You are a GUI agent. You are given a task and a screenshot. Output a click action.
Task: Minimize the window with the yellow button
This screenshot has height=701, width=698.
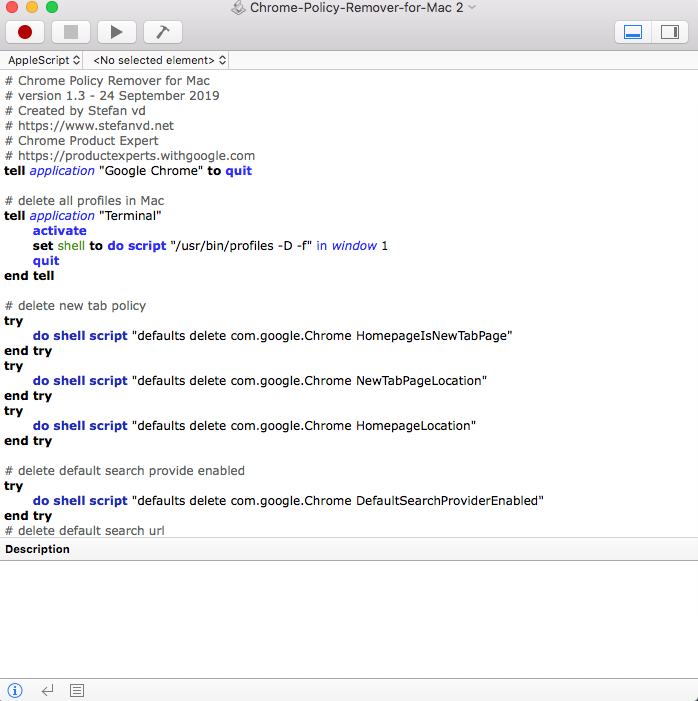pos(32,7)
